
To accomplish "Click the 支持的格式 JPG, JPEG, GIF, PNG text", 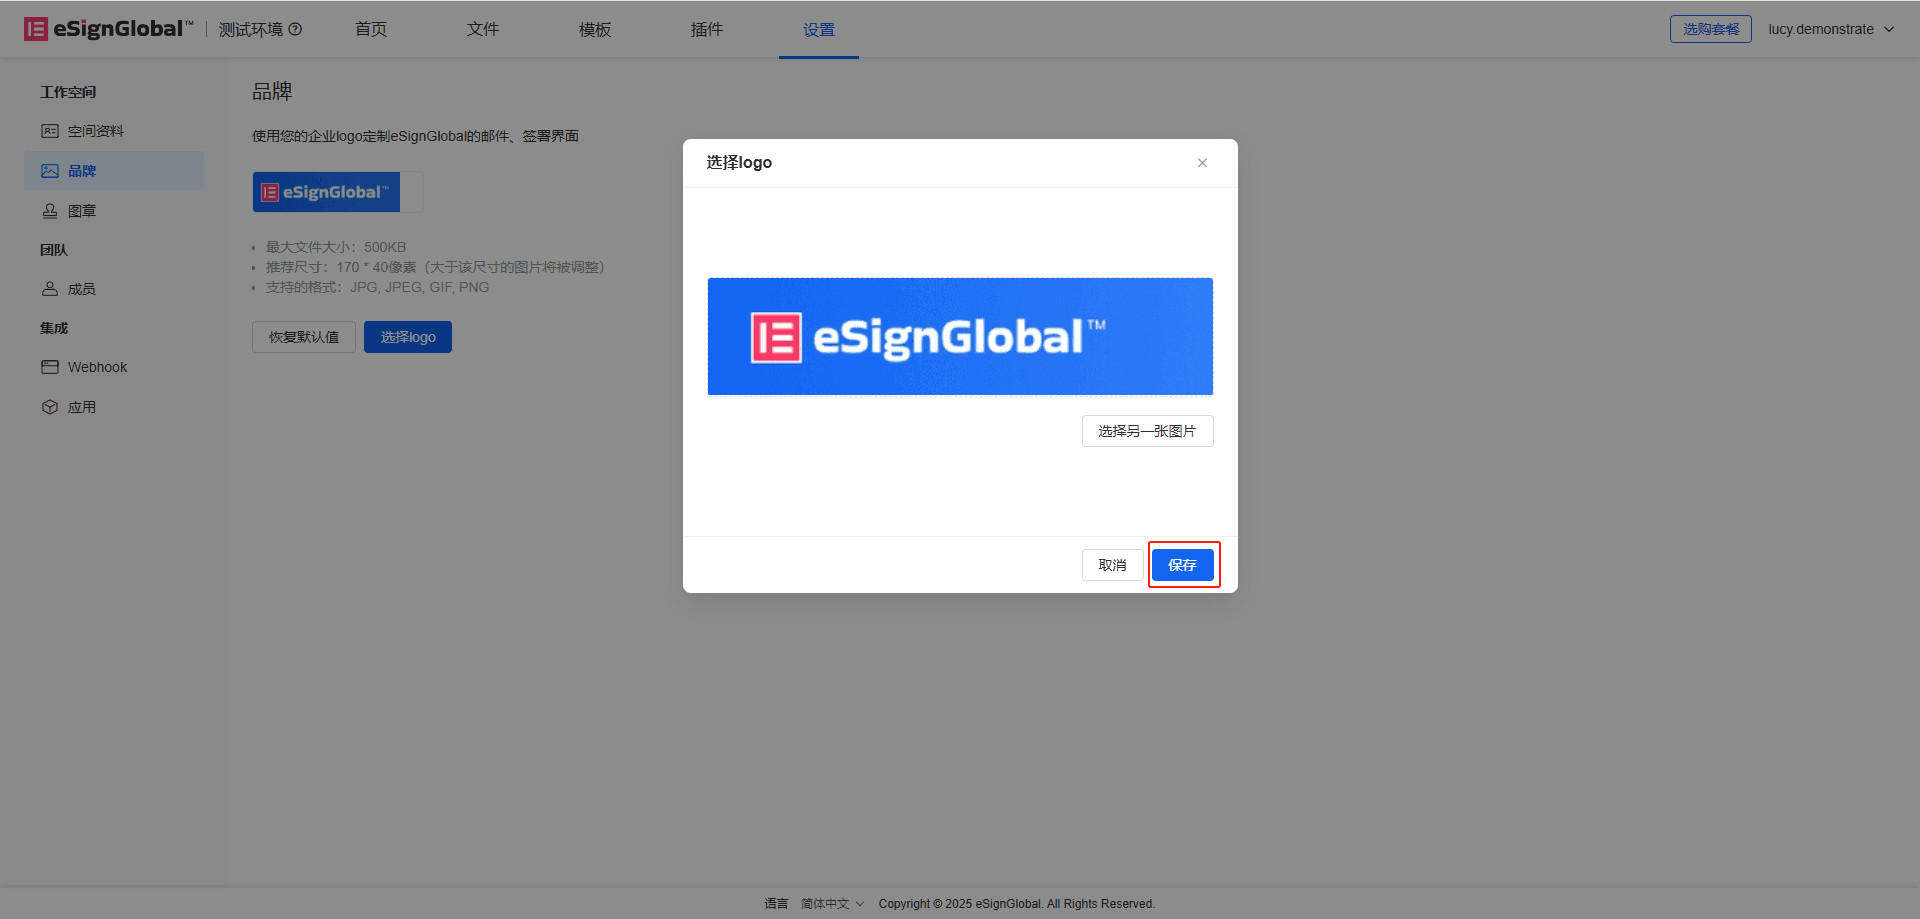I will (x=377, y=287).
